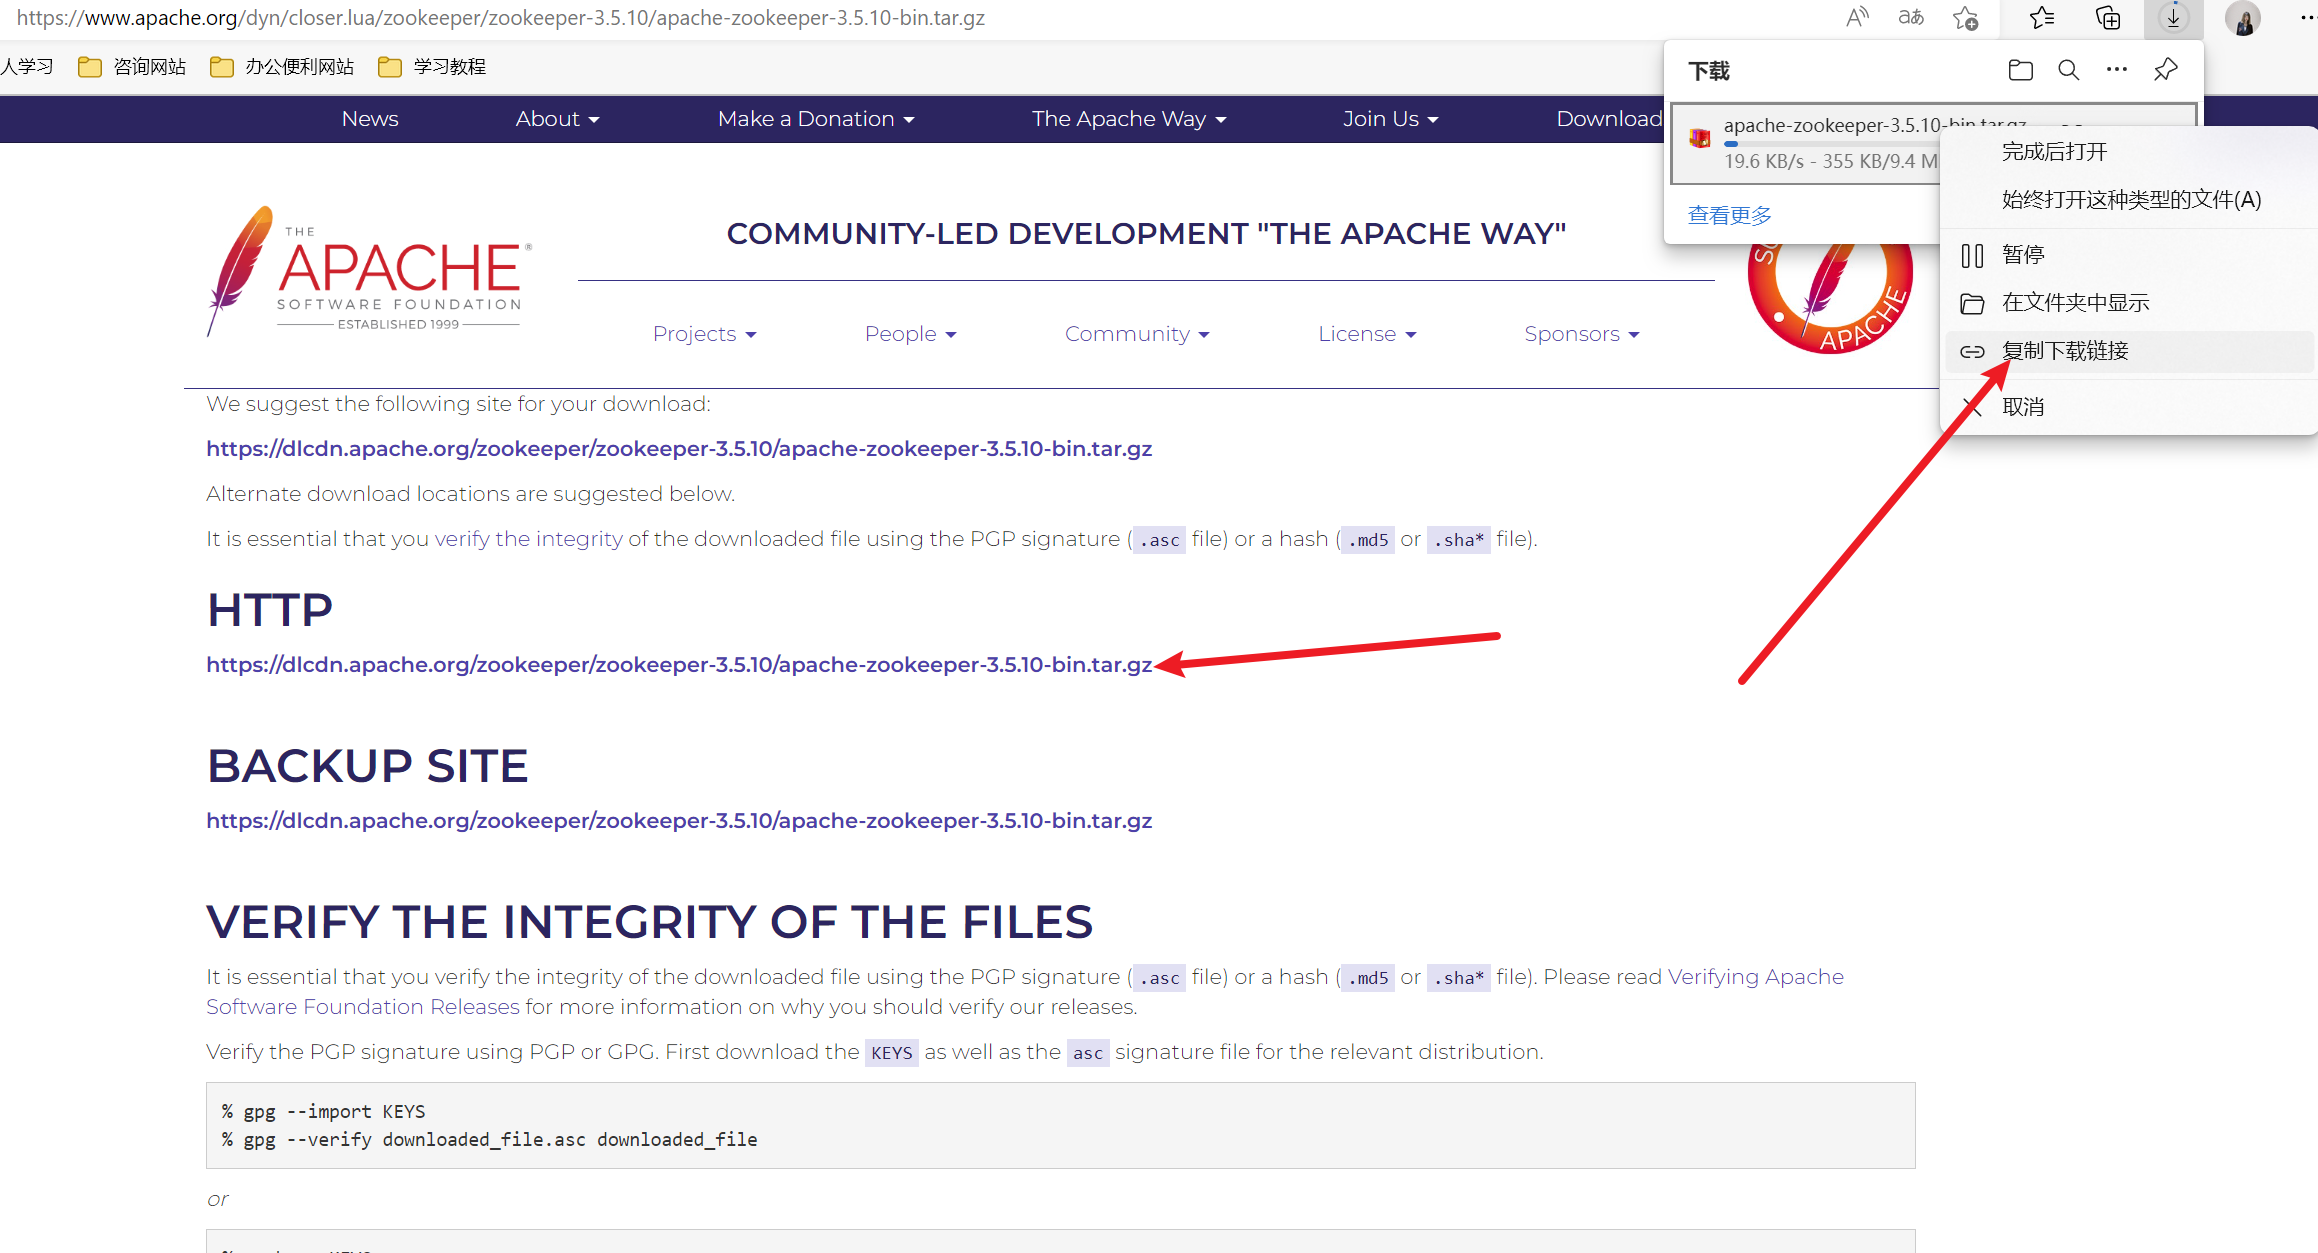This screenshot has height=1253, width=2318.
Task: Expand the License dropdown
Action: click(x=1367, y=334)
